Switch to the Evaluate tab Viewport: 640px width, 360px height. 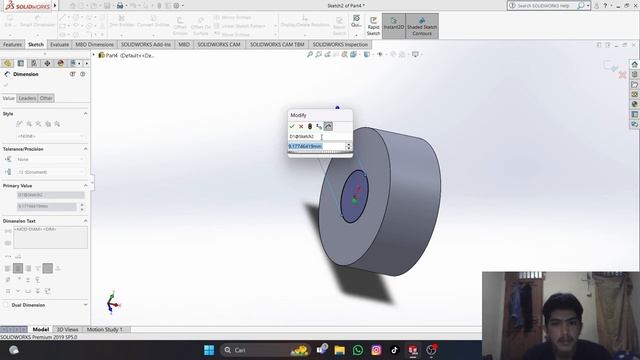coord(60,44)
